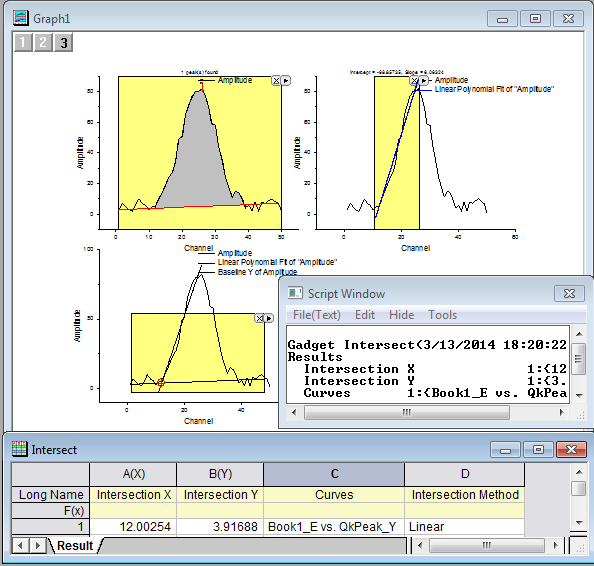This screenshot has width=594, height=566.
Task: Open File(Text) menu in Script Window
Action: click(317, 315)
